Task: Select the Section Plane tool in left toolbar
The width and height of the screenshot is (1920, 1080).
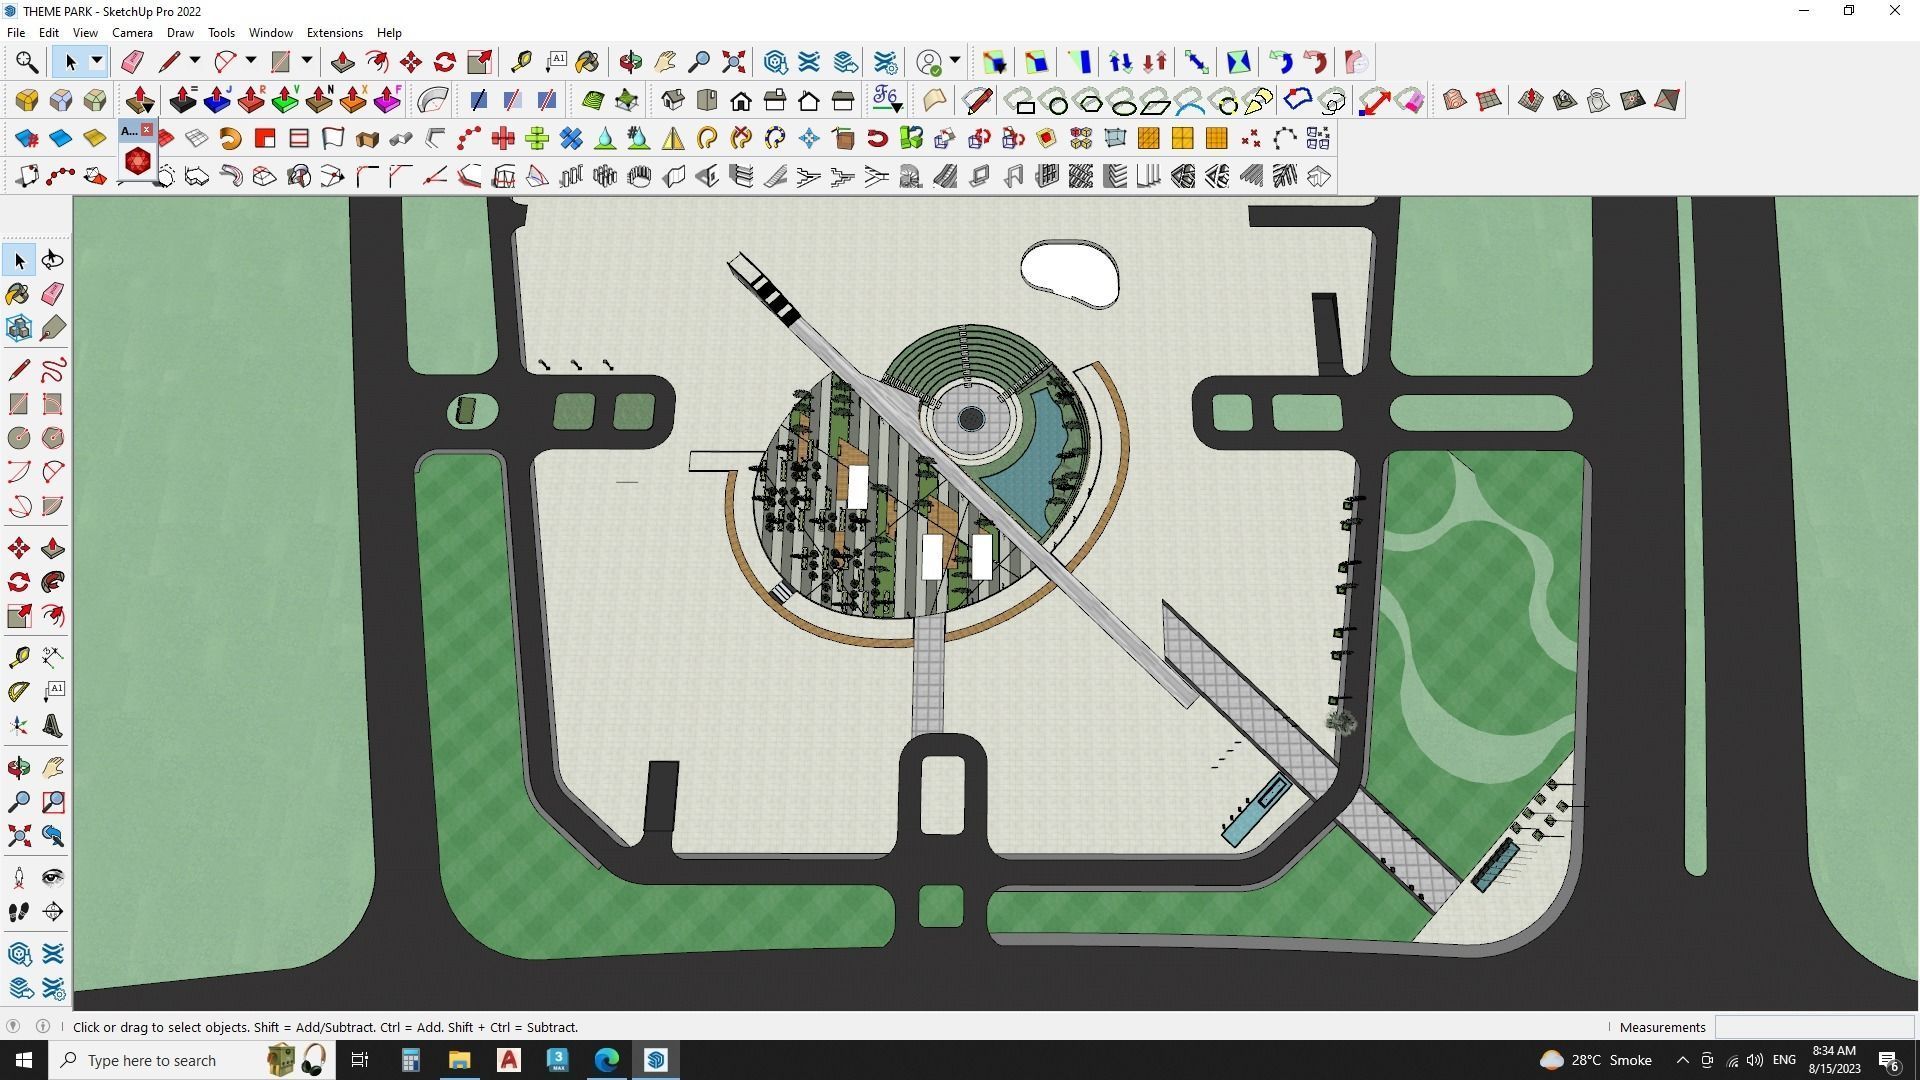Action: 53,912
